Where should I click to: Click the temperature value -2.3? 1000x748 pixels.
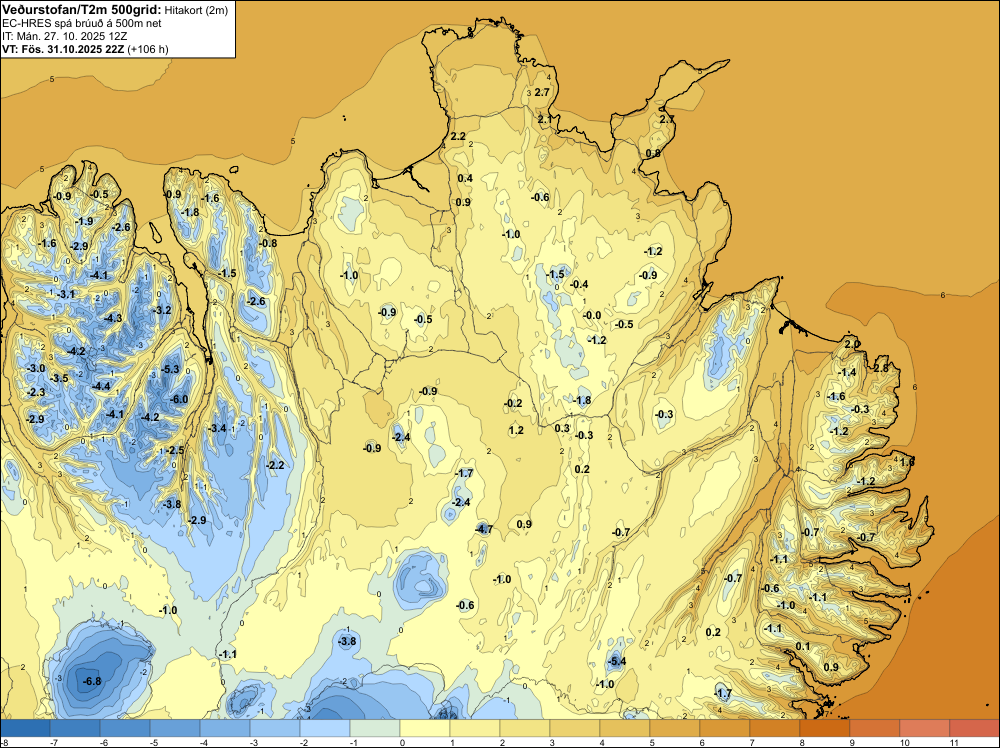tap(36, 392)
